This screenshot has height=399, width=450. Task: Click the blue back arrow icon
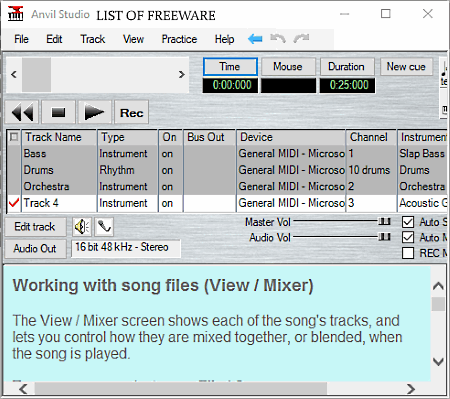[255, 39]
